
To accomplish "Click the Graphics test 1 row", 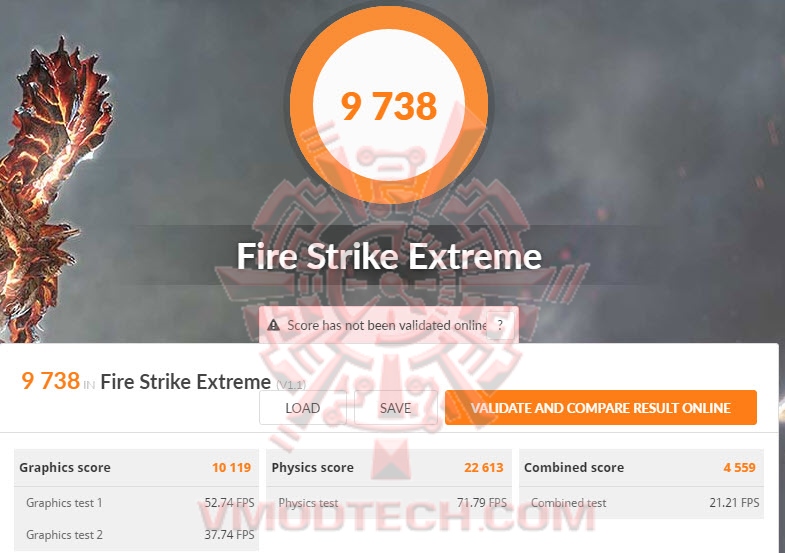I will [136, 502].
